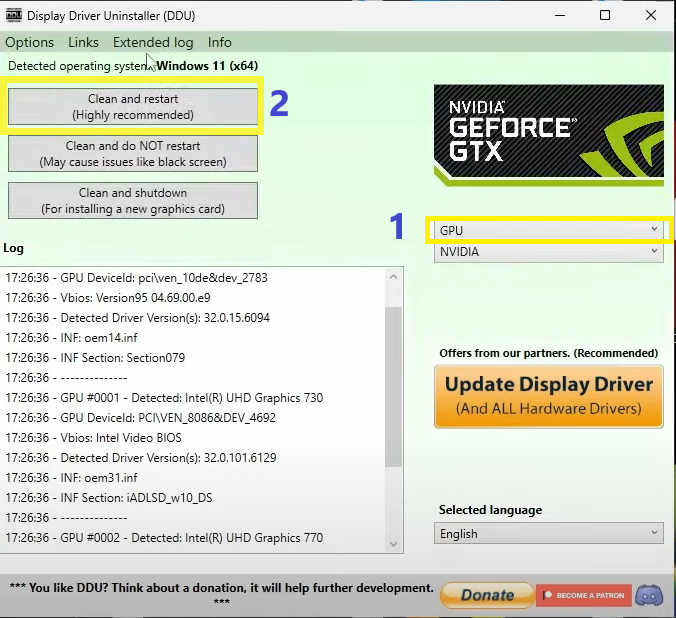Click the Become a Patron button
The width and height of the screenshot is (676, 618).
pyautogui.click(x=584, y=596)
